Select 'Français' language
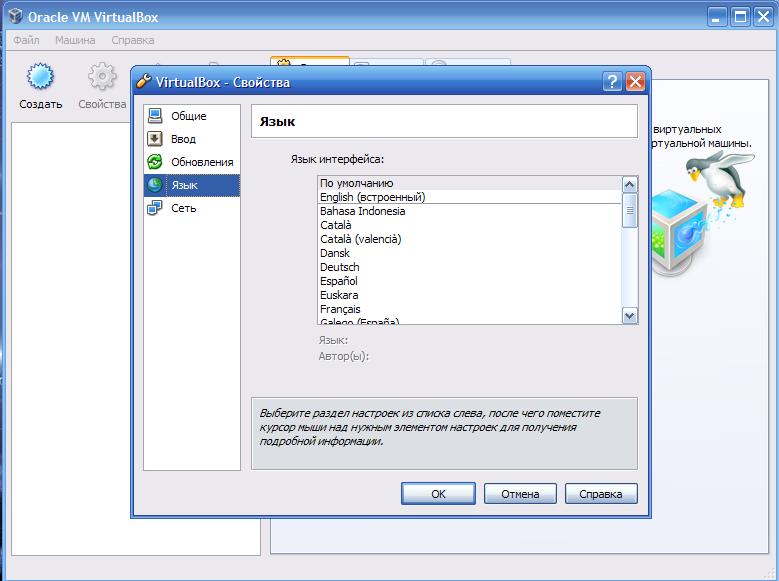 (x=469, y=309)
